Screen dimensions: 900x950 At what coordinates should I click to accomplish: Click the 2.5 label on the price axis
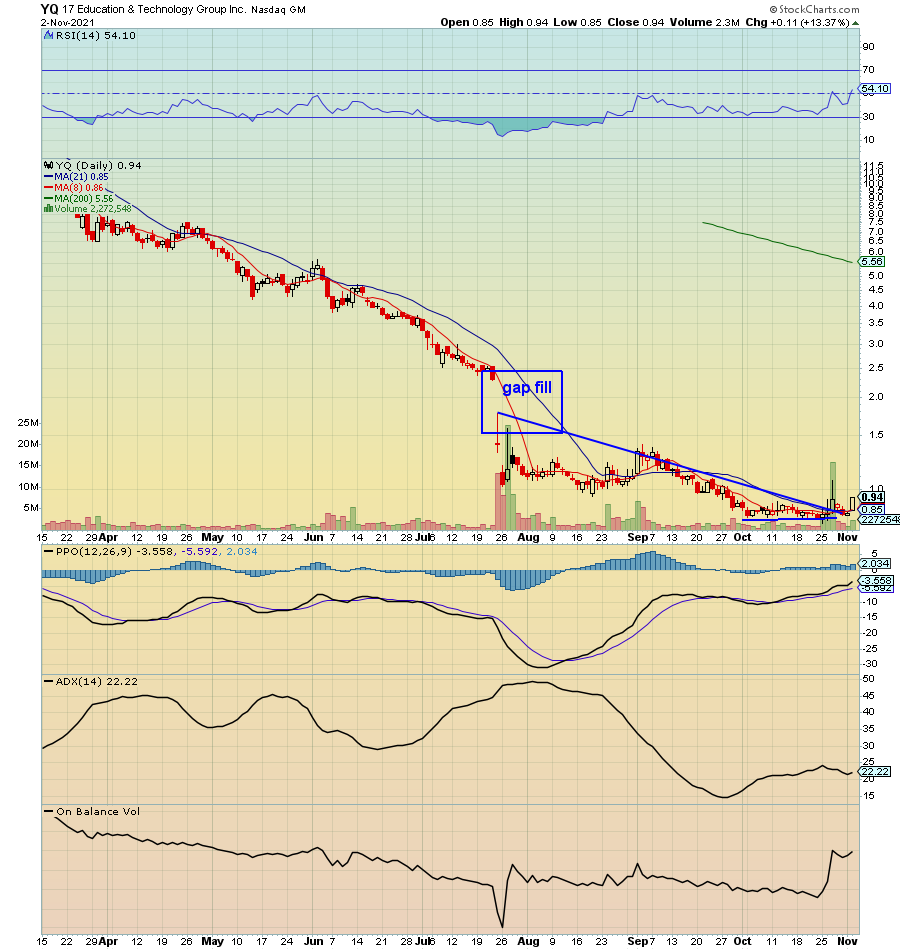[876, 368]
